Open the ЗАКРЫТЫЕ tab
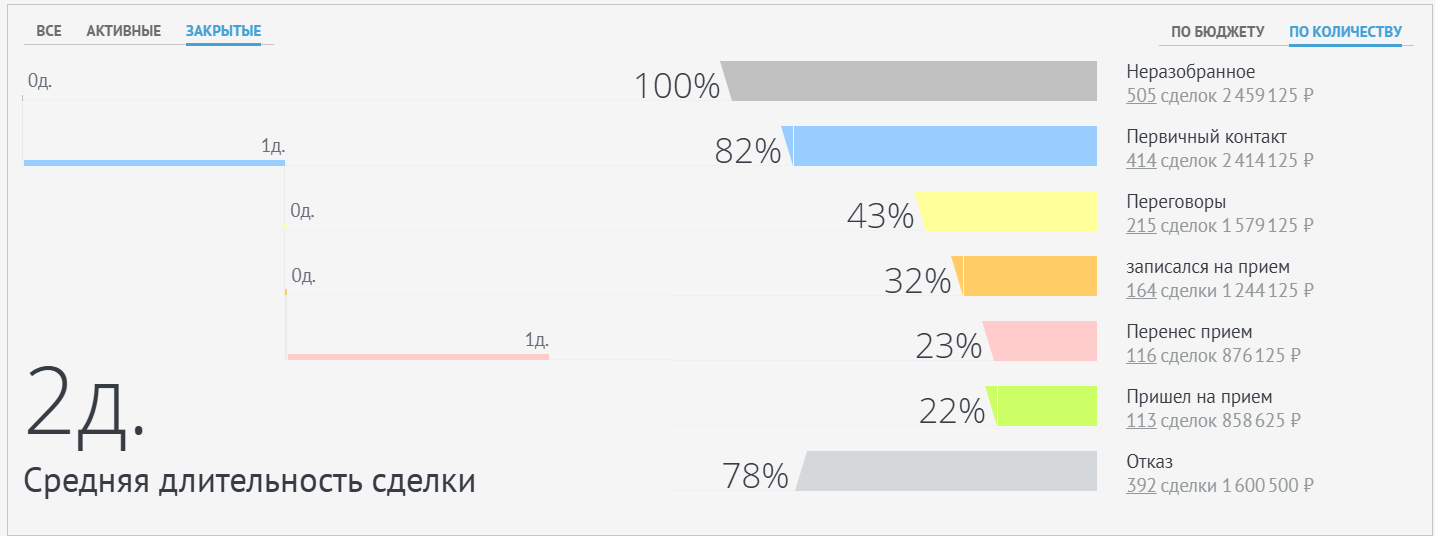The height and width of the screenshot is (536, 1435). (223, 31)
